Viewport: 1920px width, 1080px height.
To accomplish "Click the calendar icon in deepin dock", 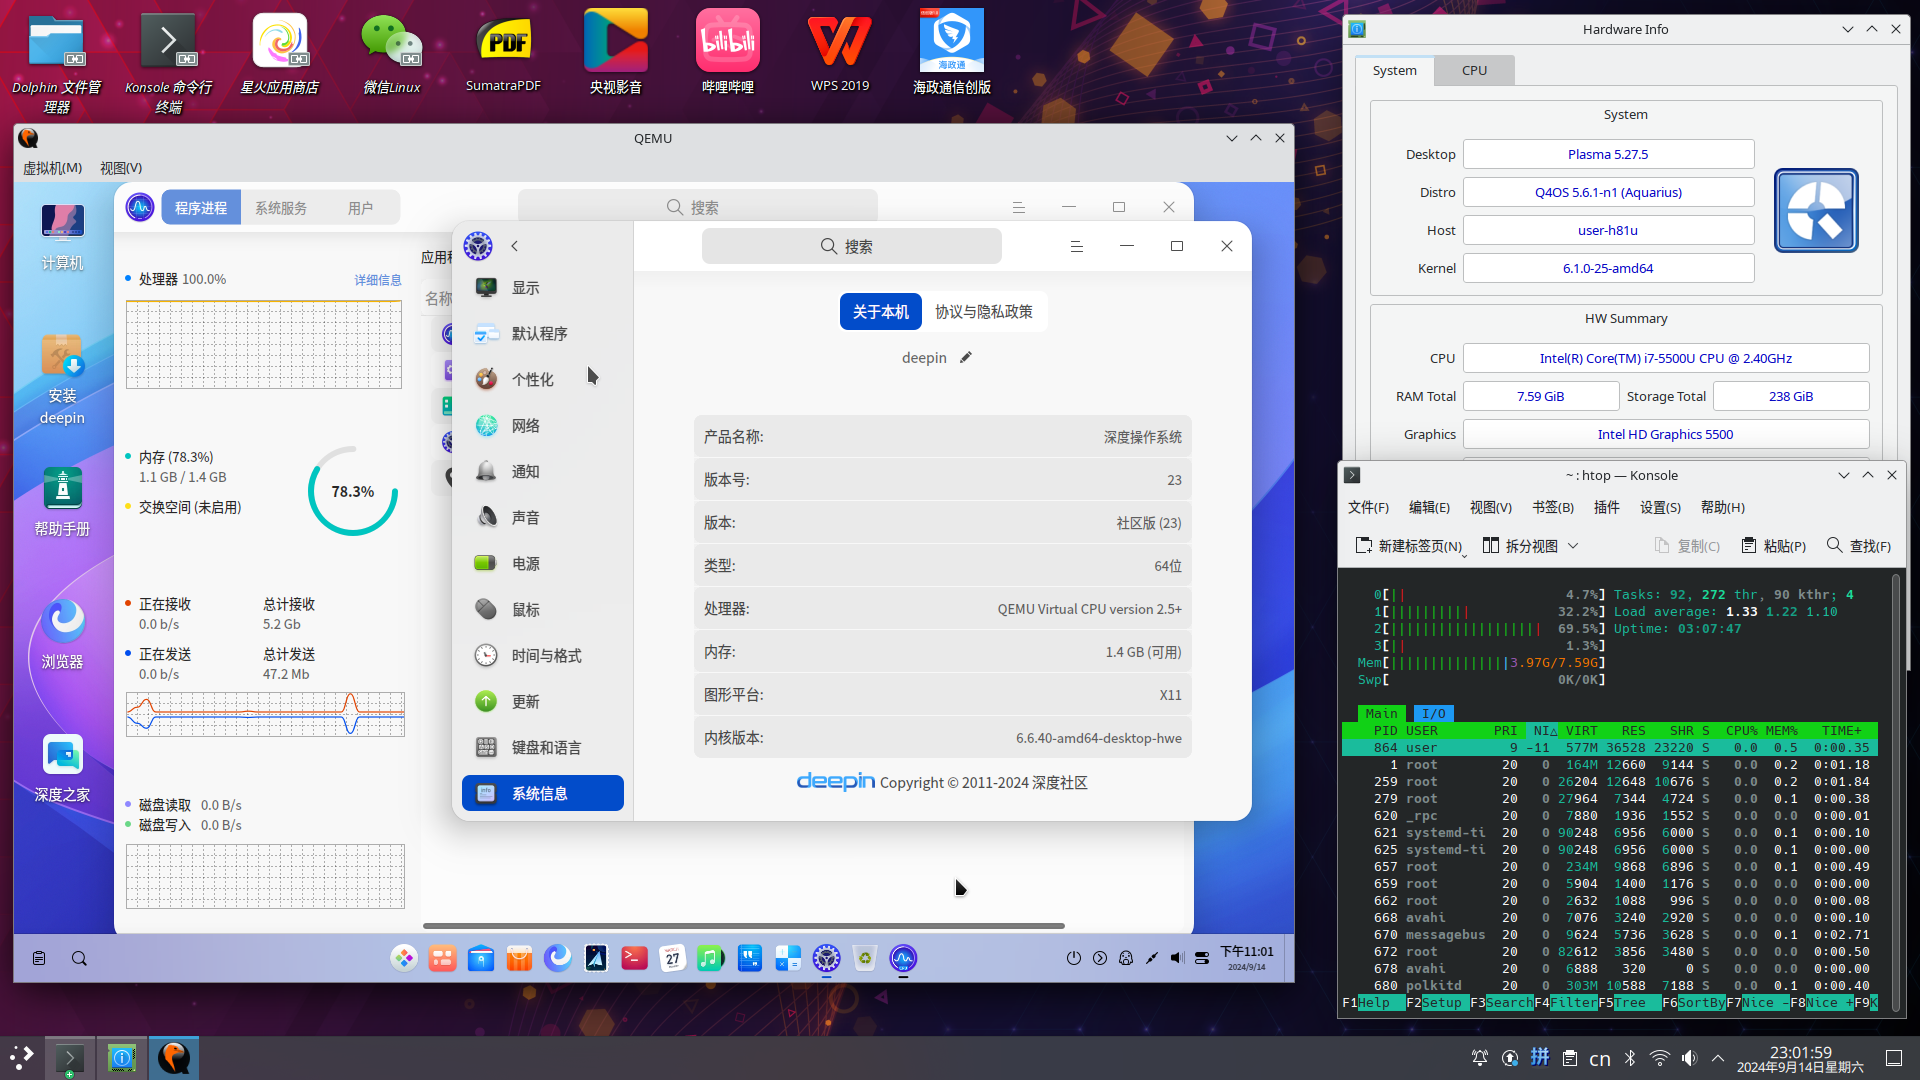I will coord(672,958).
